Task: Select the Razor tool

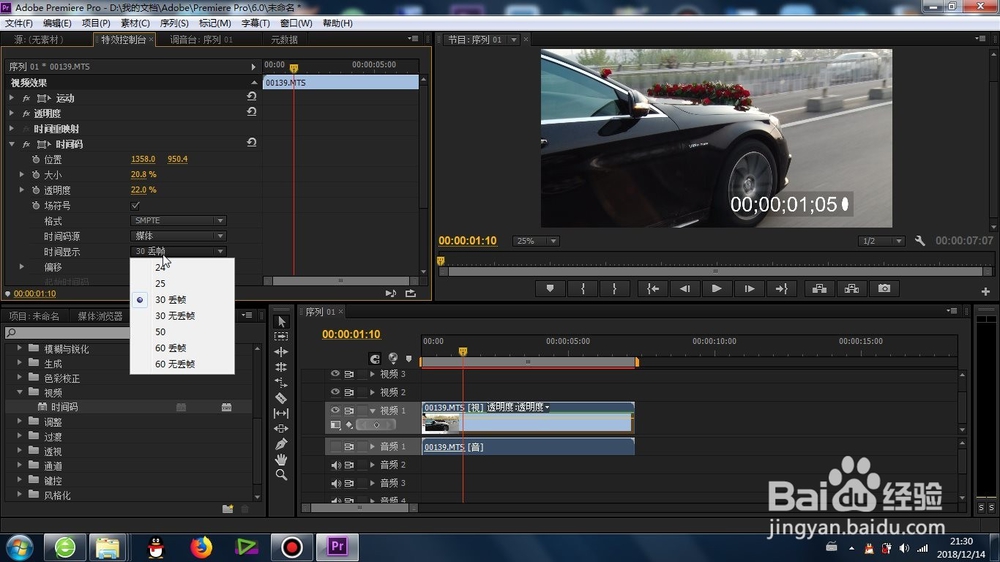Action: (x=281, y=398)
